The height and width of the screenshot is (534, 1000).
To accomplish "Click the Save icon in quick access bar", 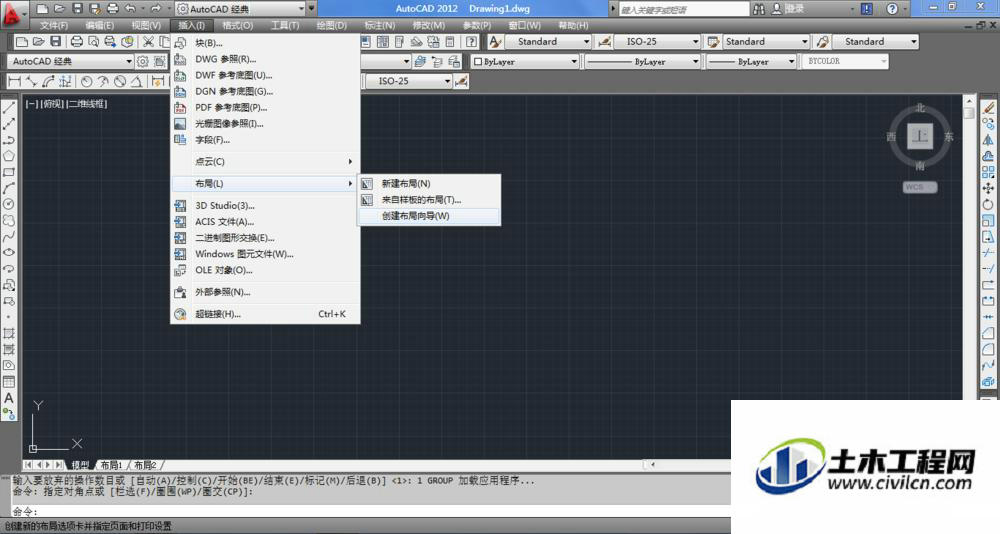I will 77,8.
